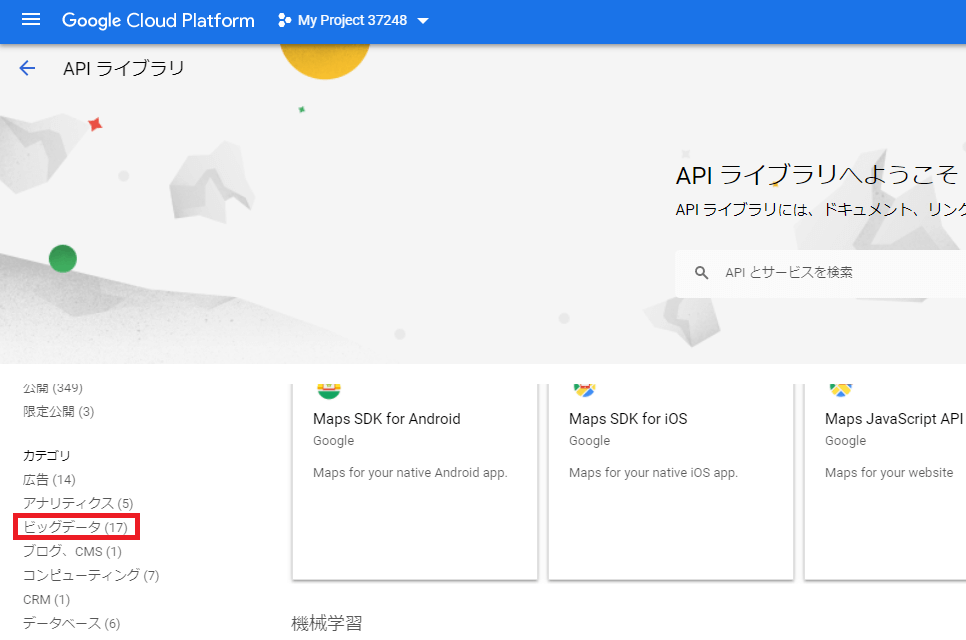Select the コンピューティング (7) category

(91, 575)
